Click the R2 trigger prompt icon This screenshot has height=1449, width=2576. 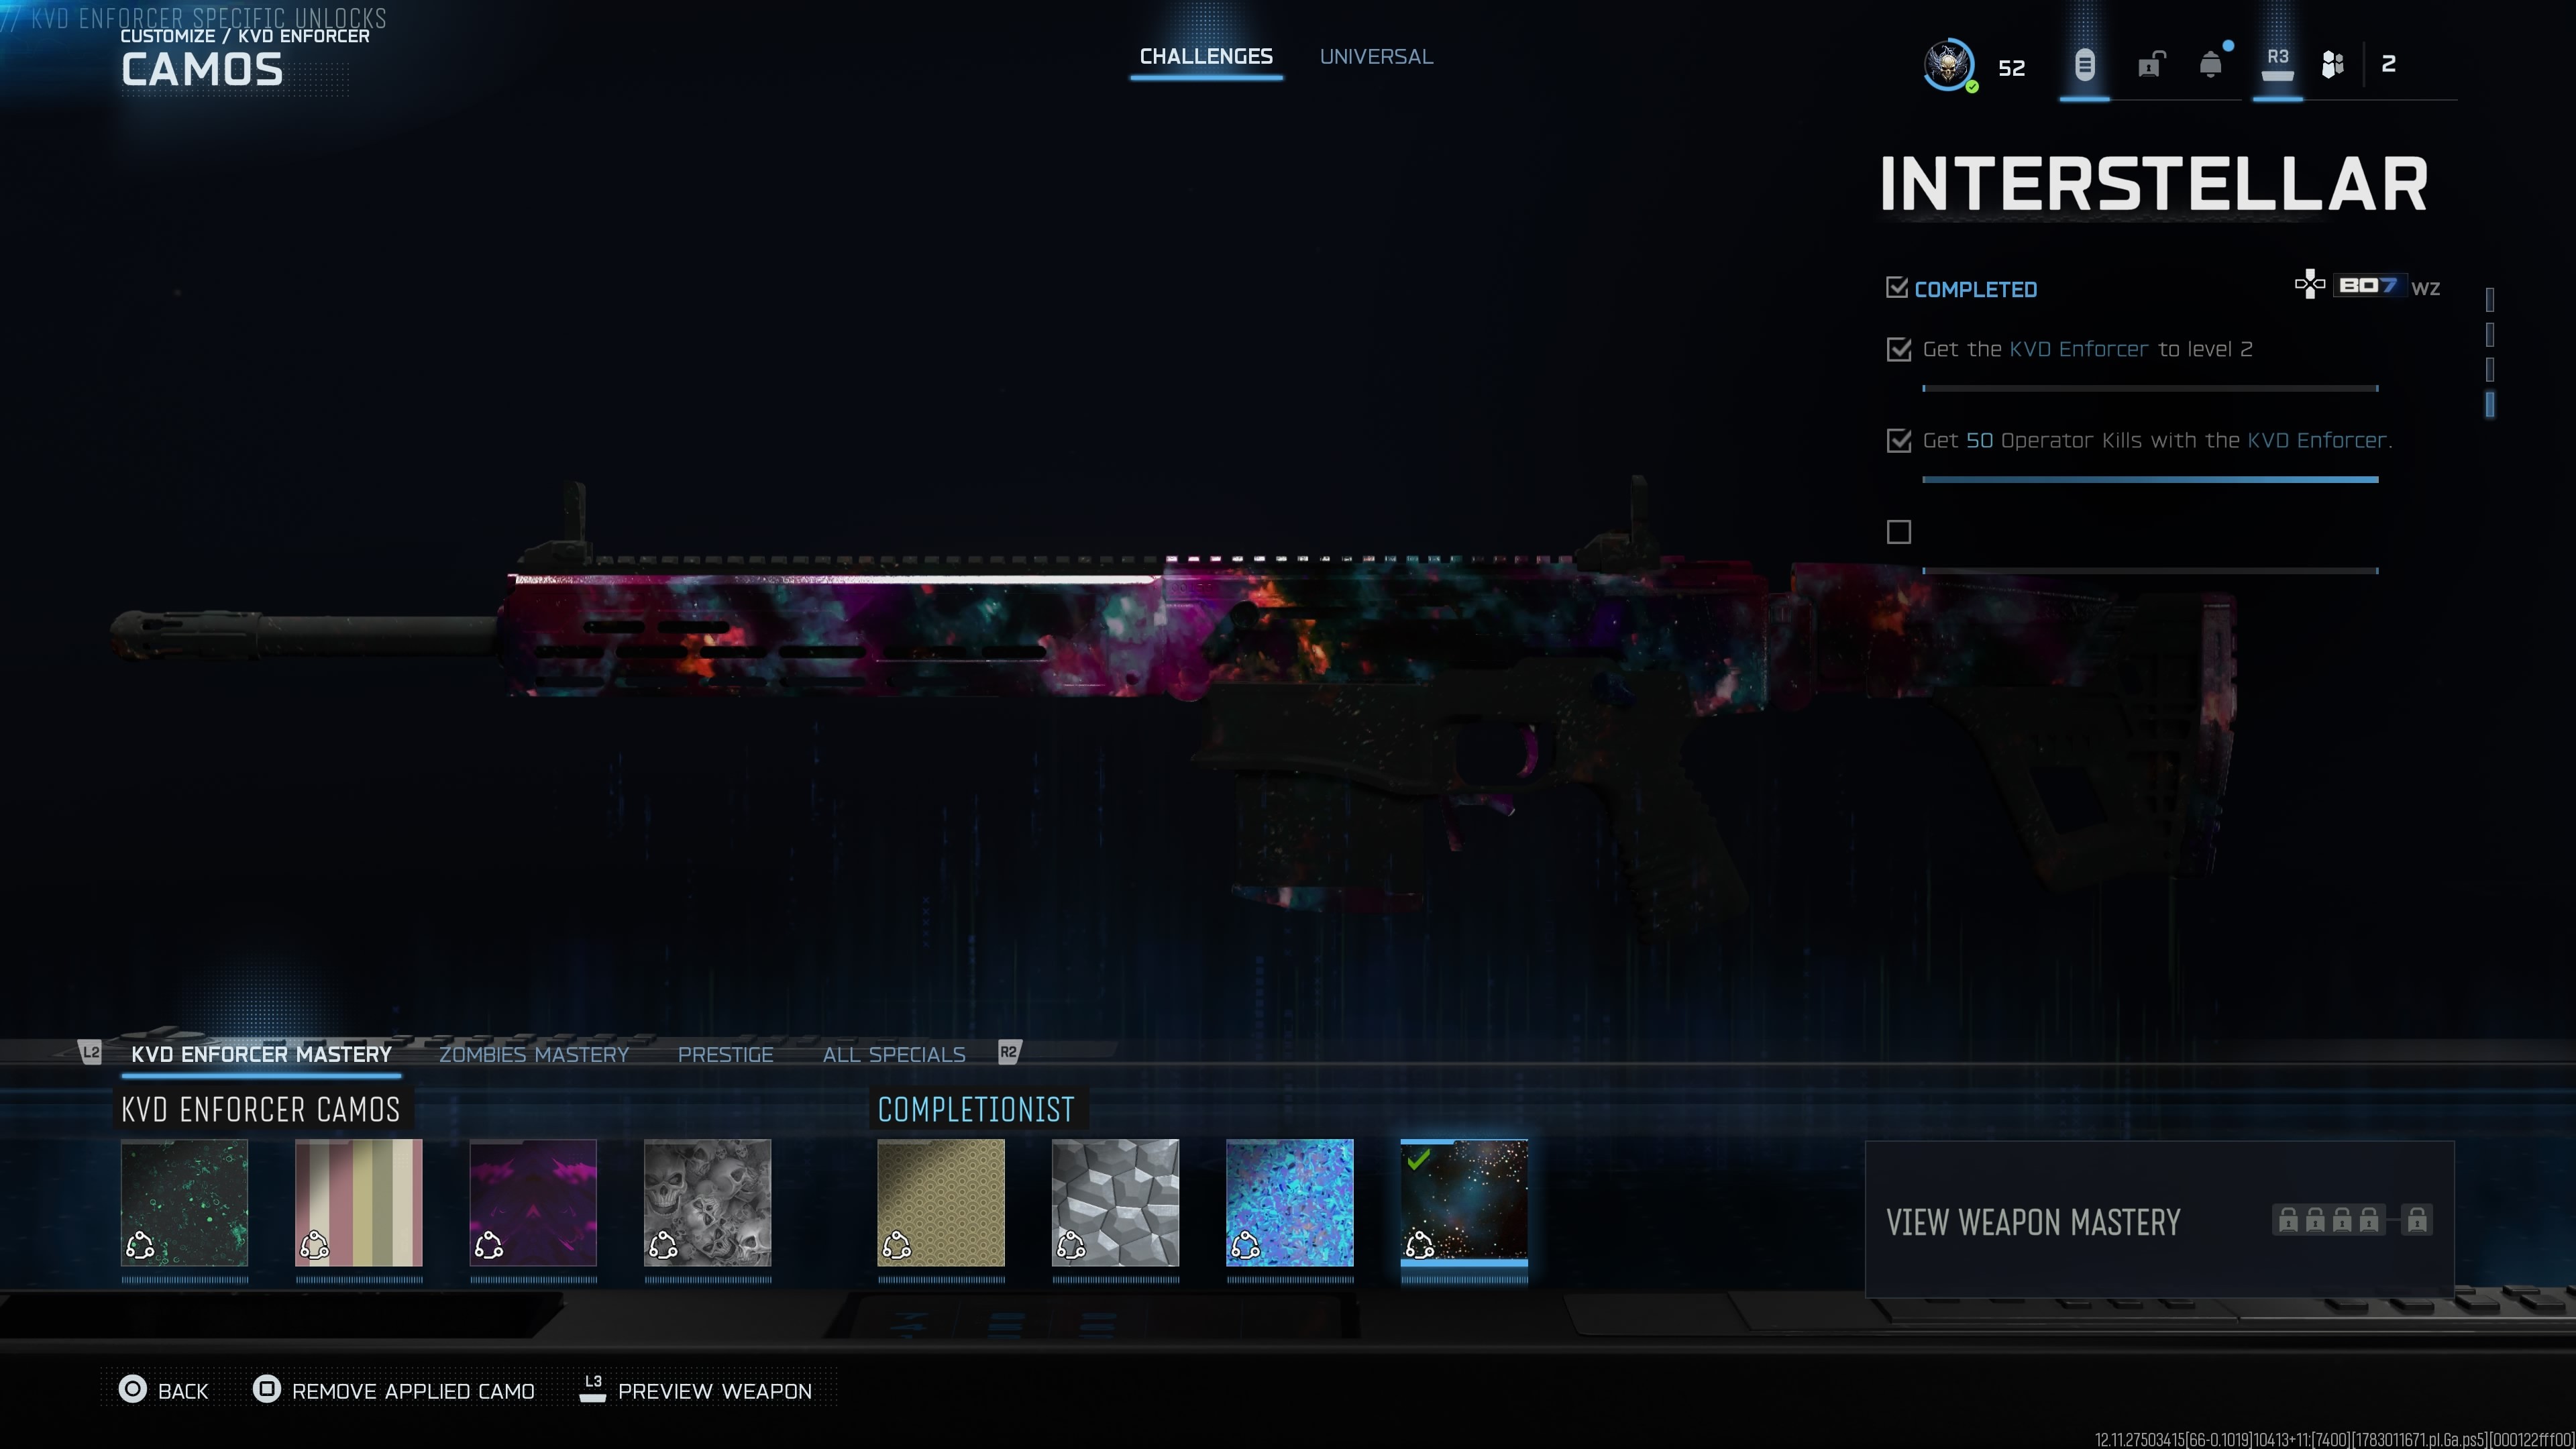[1009, 1052]
